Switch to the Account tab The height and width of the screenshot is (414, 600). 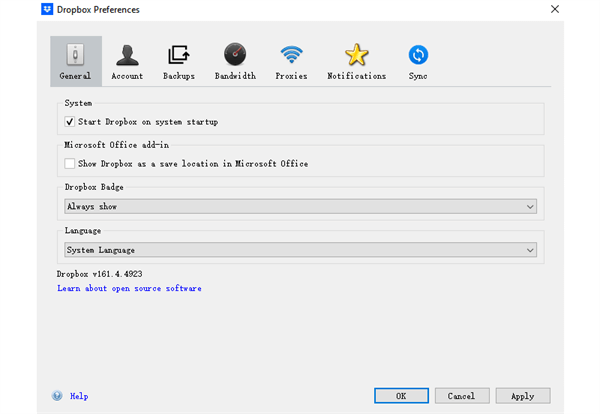coord(127,61)
